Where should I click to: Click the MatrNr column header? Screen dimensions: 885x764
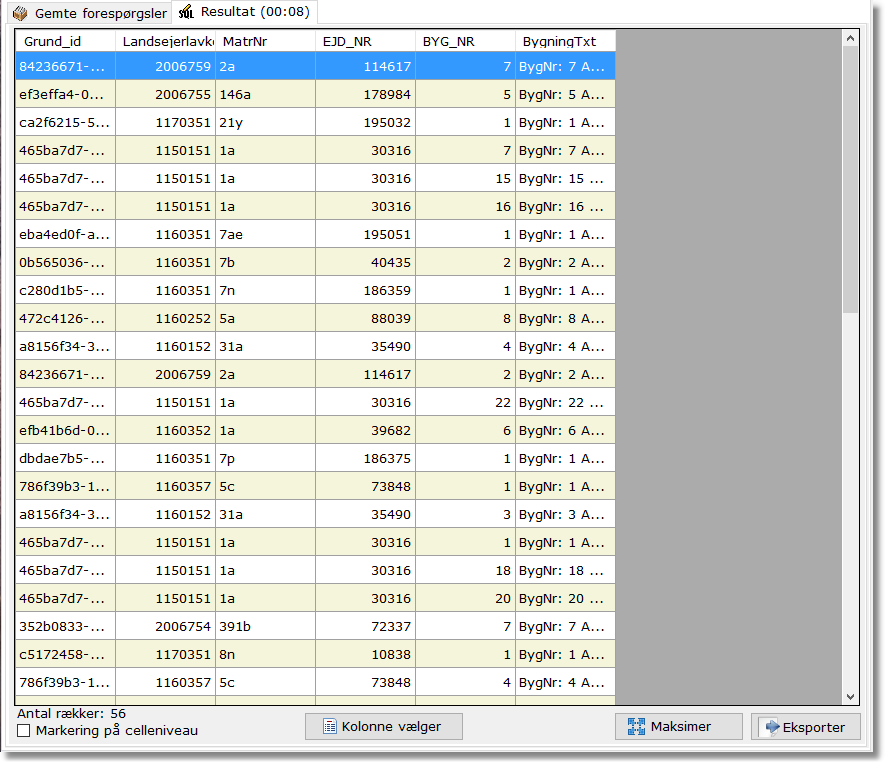click(x=265, y=41)
